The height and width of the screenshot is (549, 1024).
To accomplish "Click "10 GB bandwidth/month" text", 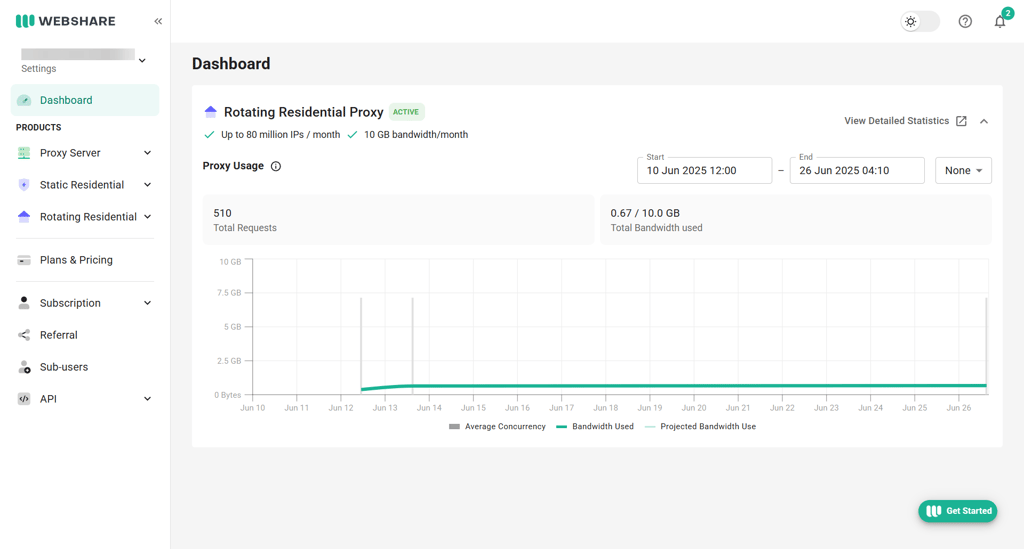I will point(416,134).
